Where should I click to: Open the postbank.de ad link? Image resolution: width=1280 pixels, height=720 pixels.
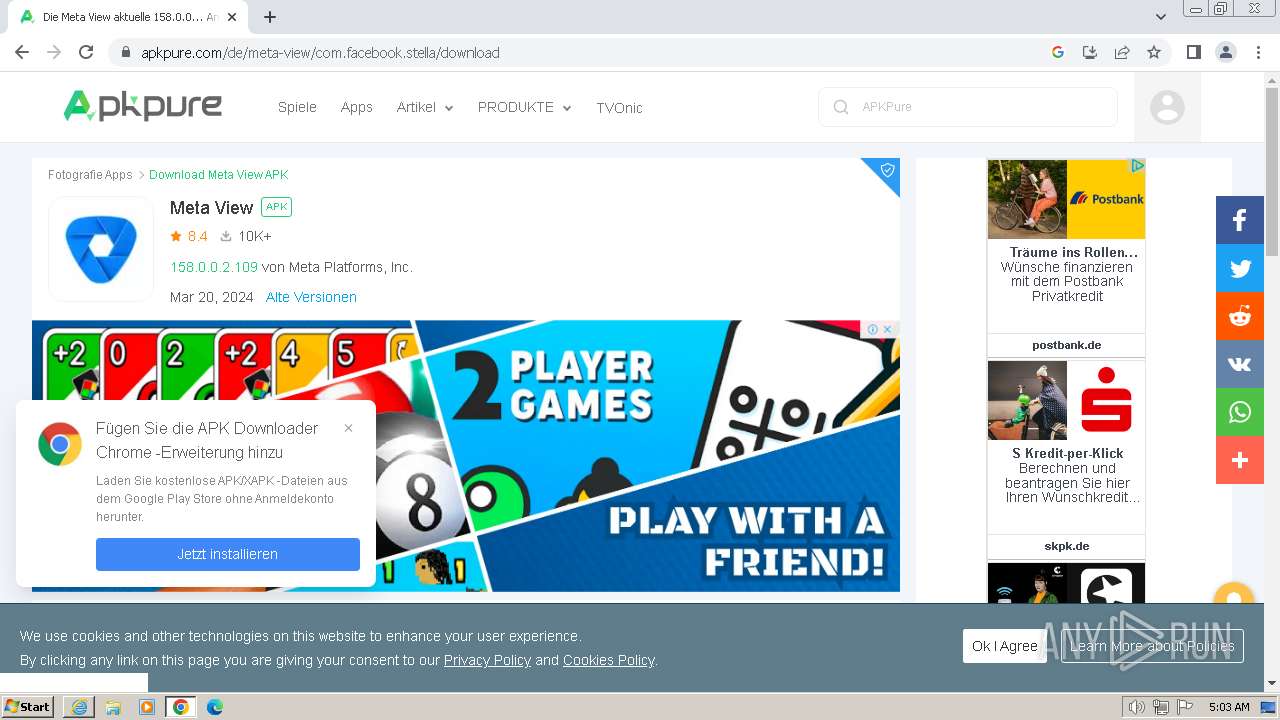(x=1066, y=345)
